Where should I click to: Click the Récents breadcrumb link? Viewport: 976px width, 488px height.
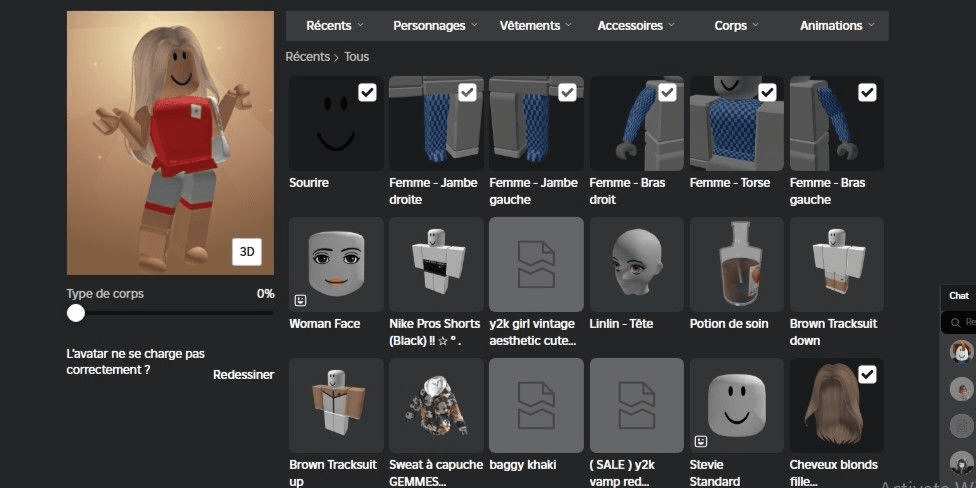coord(307,57)
